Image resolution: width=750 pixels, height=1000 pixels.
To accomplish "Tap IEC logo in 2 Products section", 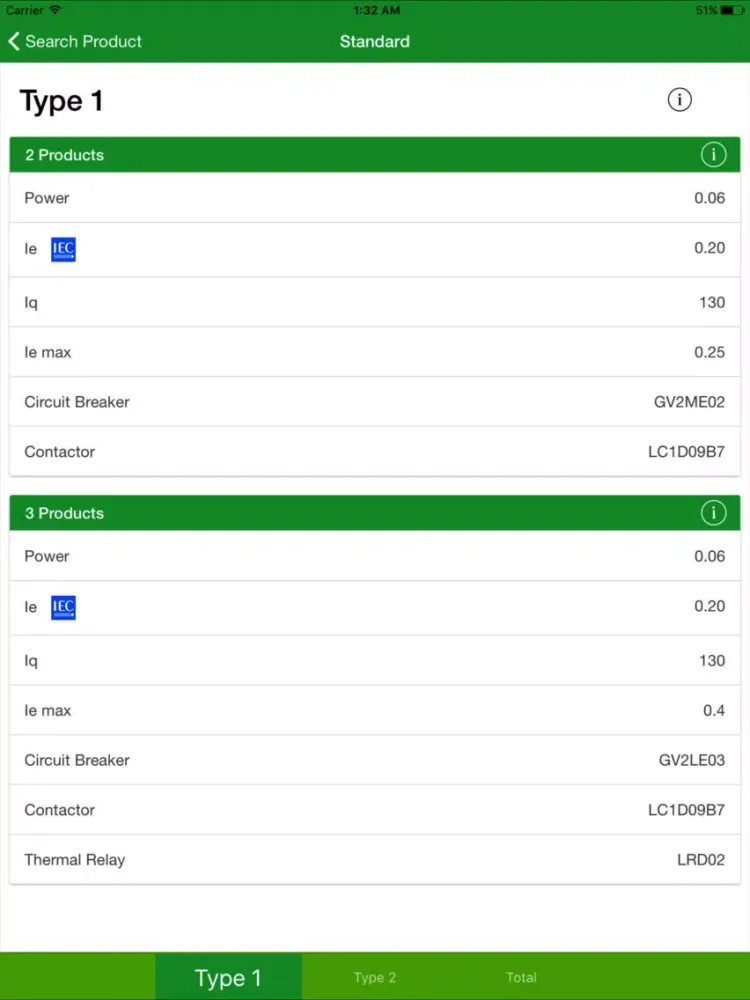I will (x=63, y=249).
